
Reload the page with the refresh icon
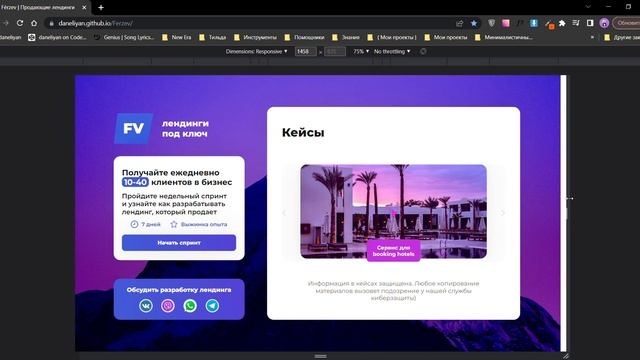click(20, 23)
